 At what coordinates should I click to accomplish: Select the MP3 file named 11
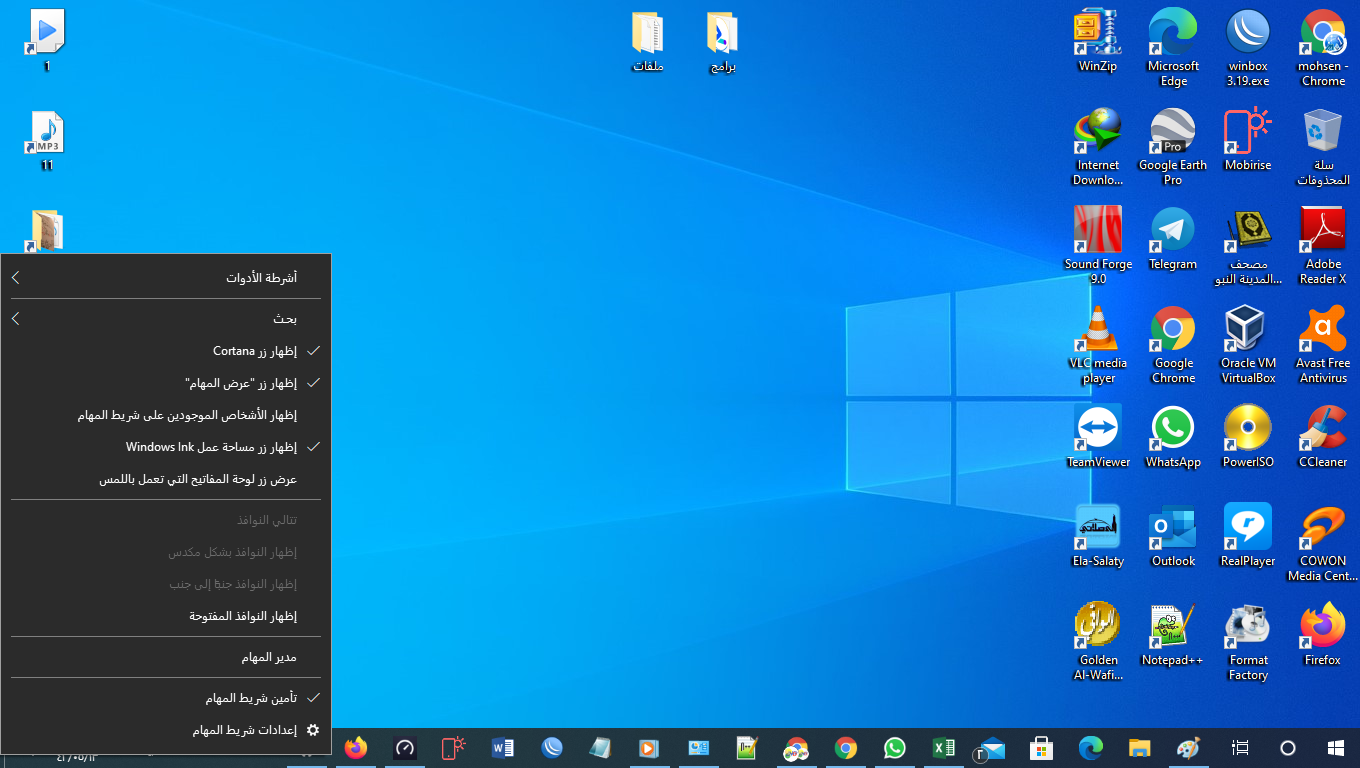pyautogui.click(x=46, y=141)
